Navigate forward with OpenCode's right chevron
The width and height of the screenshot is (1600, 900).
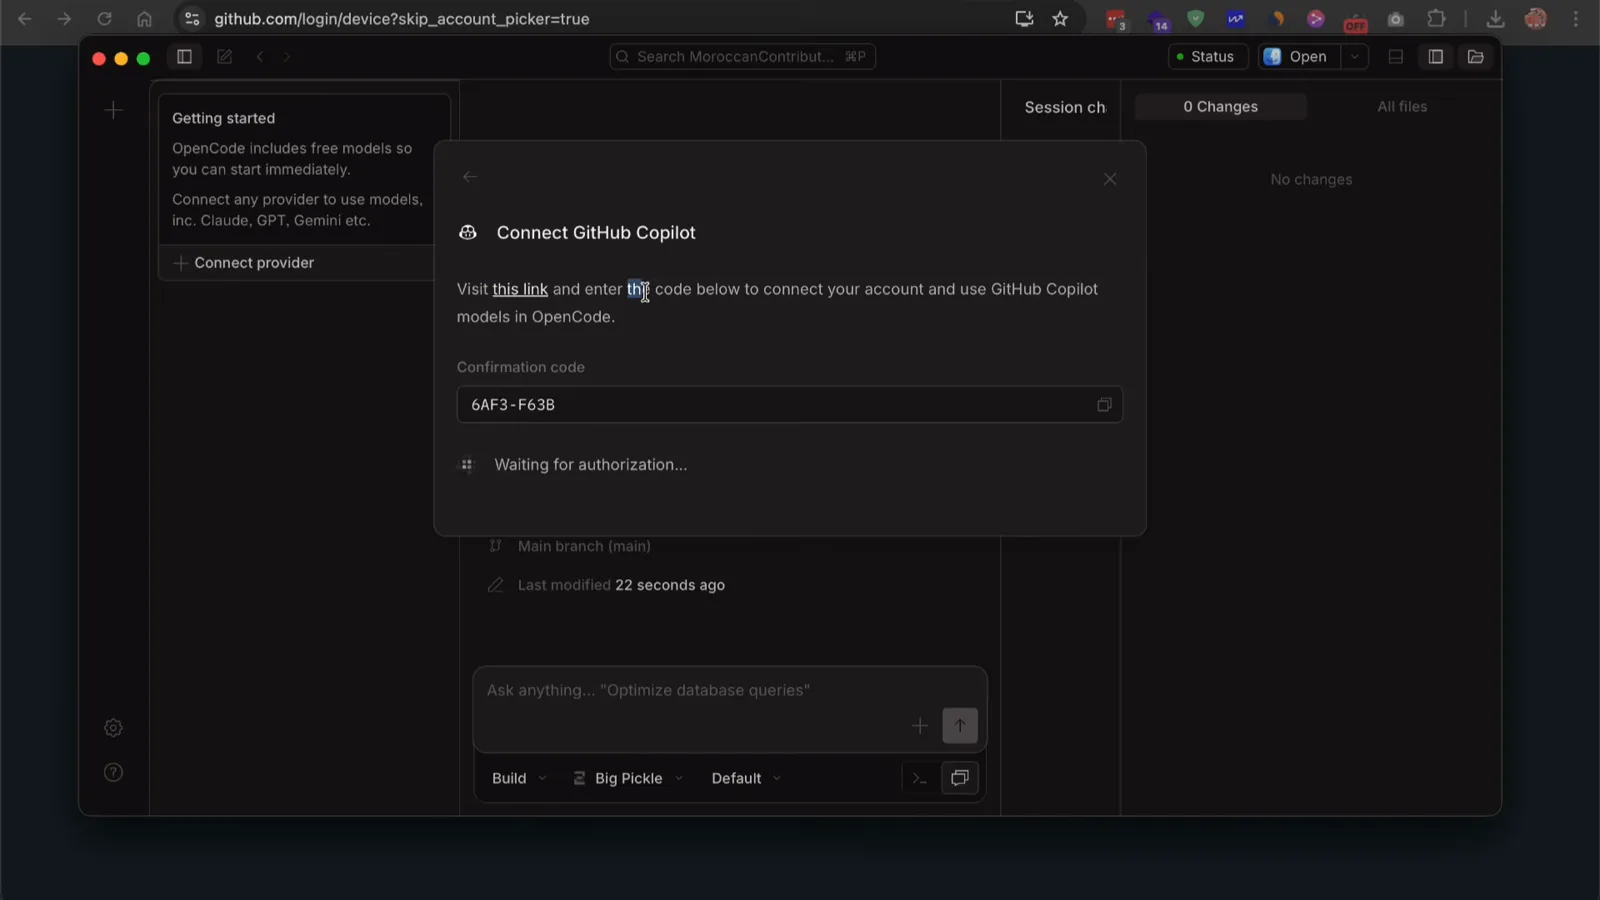[x=287, y=57]
